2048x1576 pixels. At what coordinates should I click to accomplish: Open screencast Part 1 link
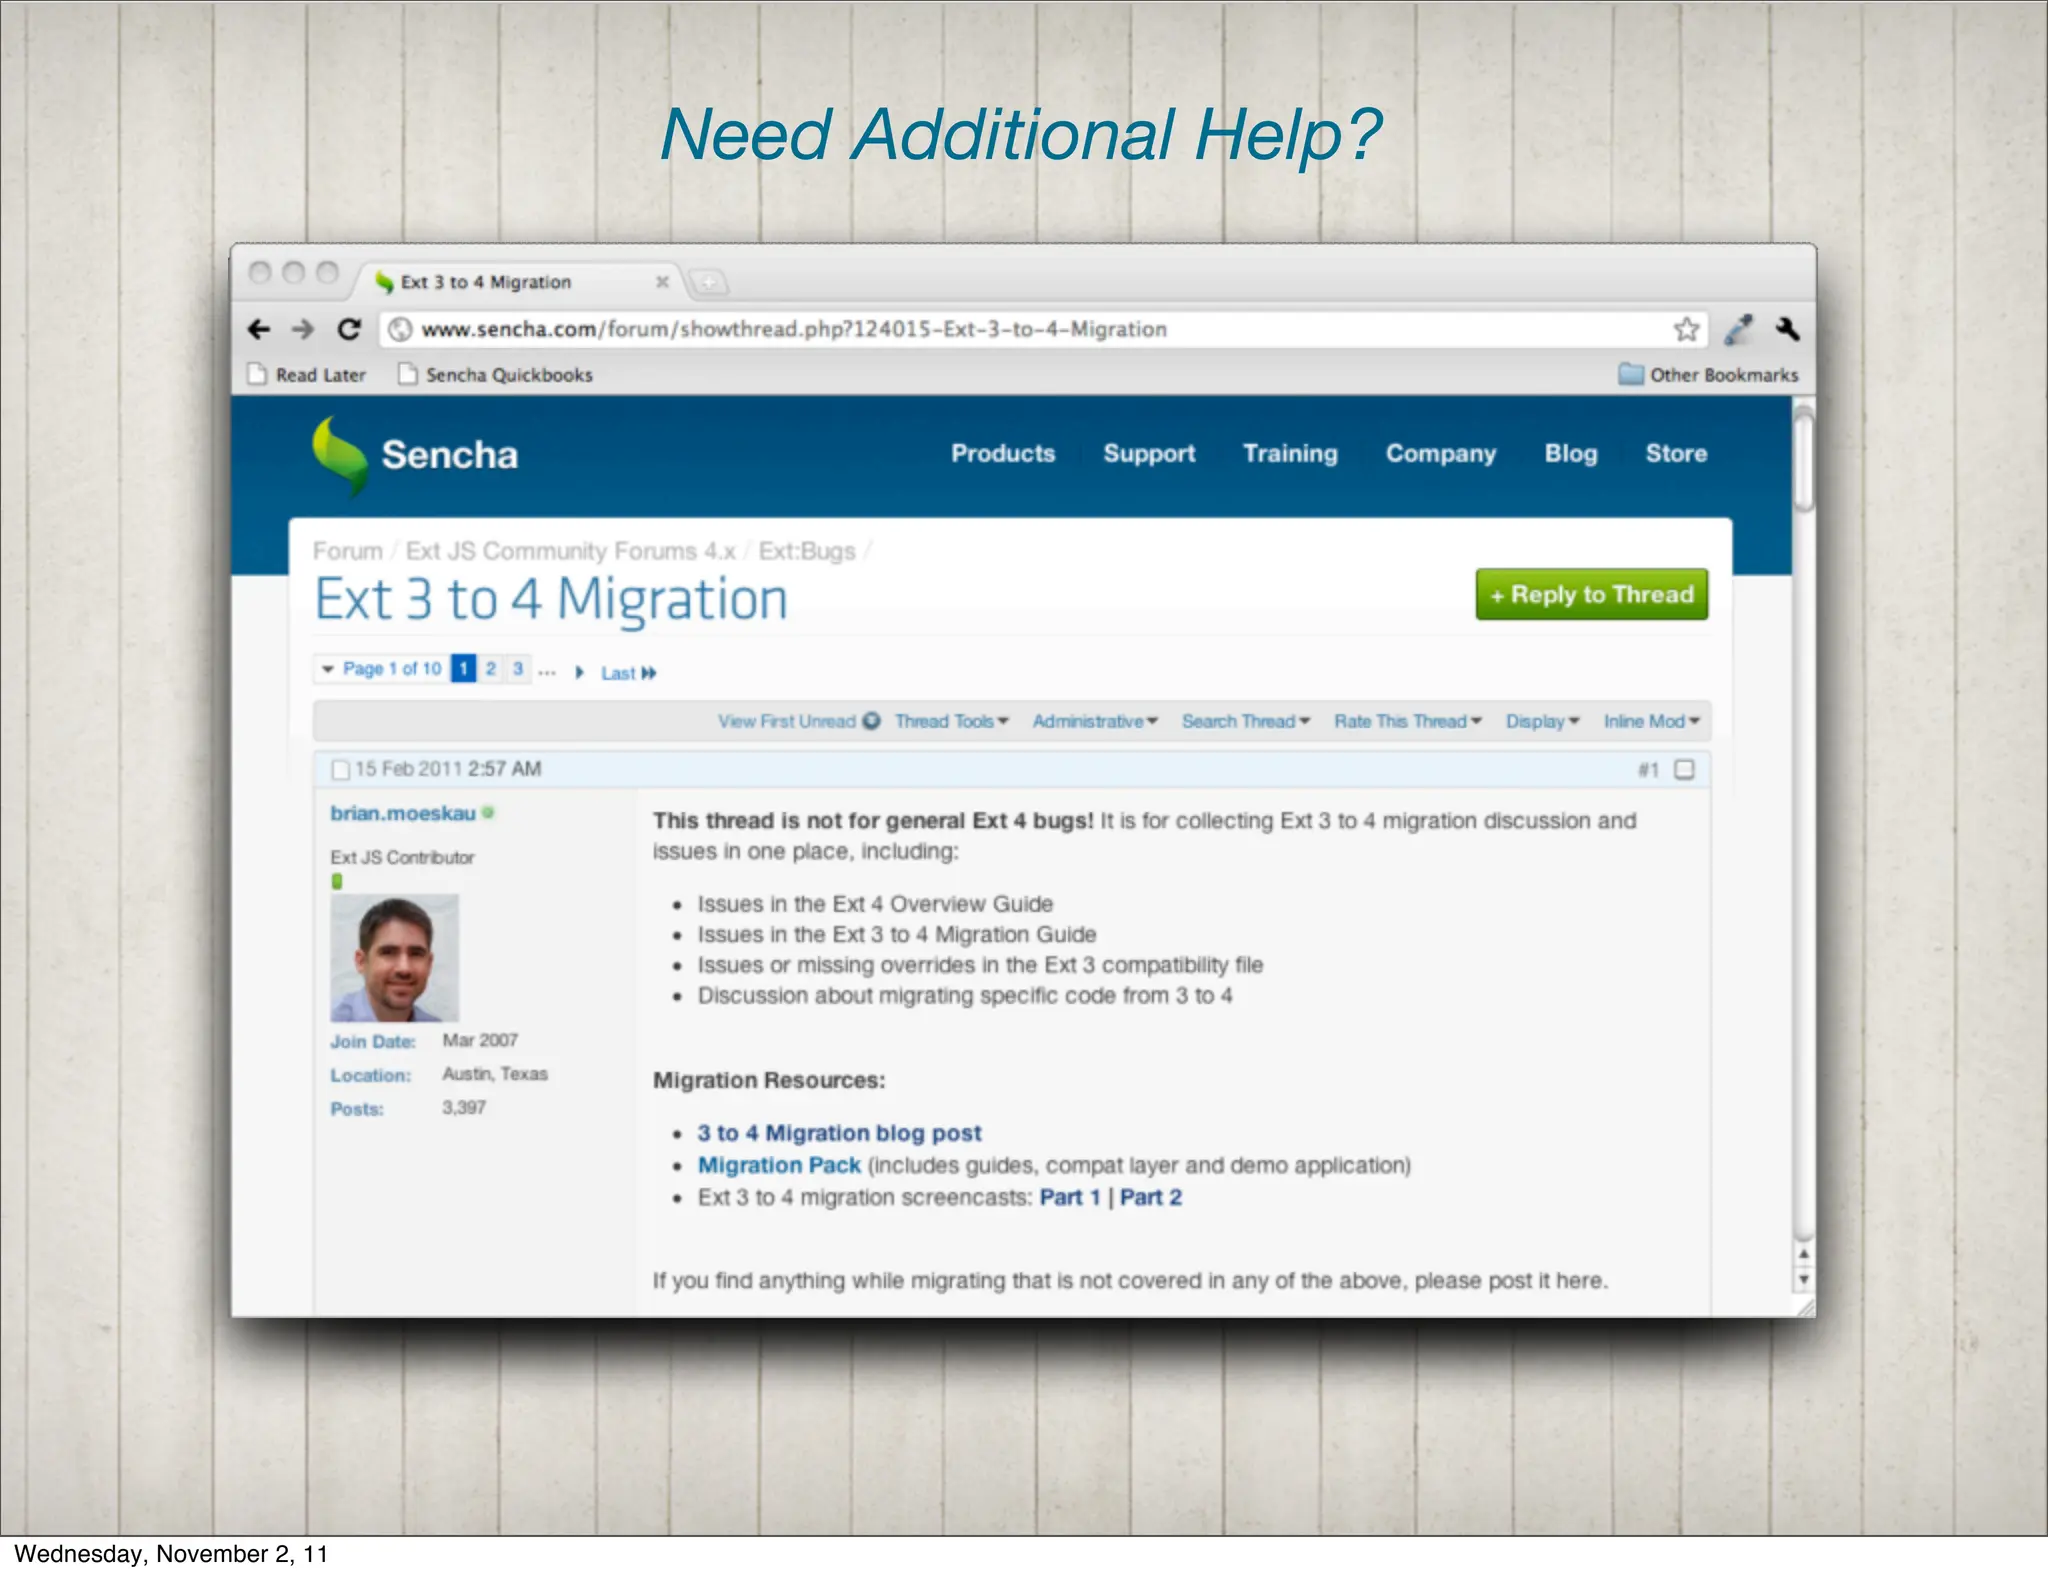pyautogui.click(x=1070, y=1197)
